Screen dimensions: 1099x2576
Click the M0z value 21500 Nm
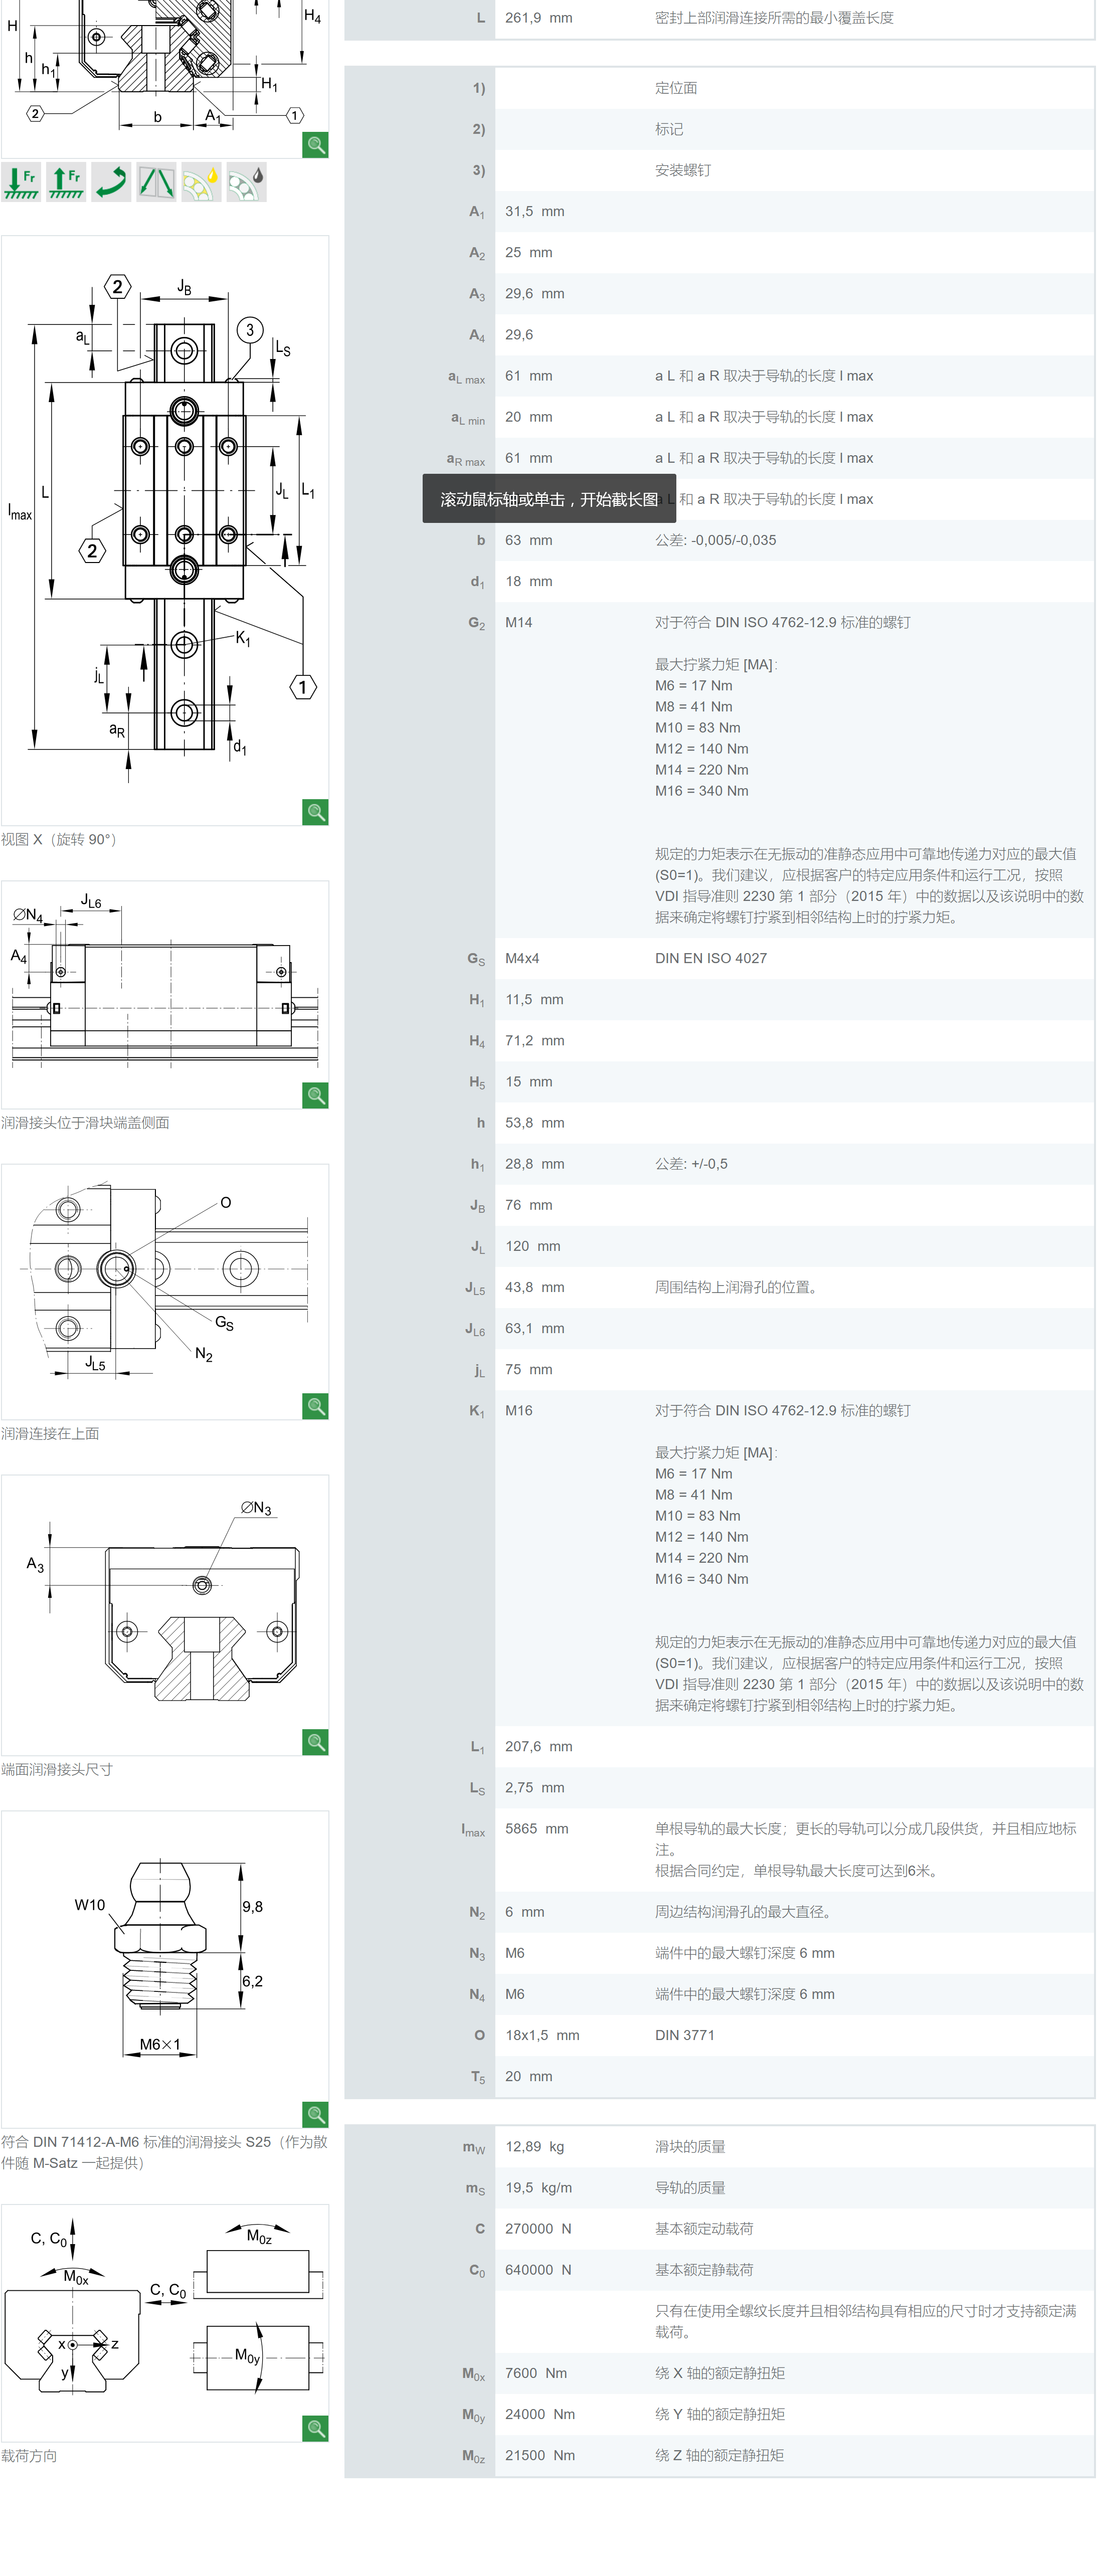[x=540, y=2456]
